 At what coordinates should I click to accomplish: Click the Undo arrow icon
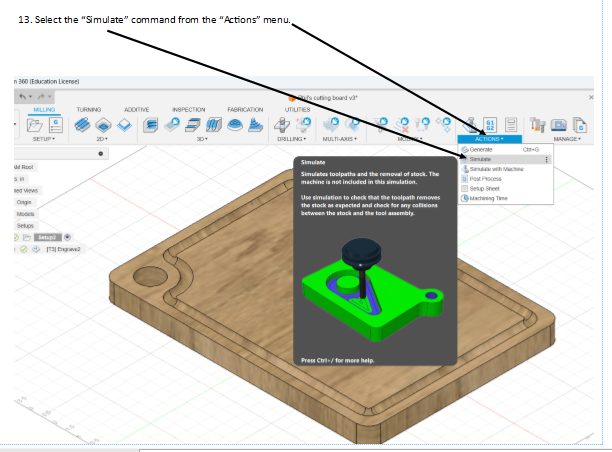click(23, 96)
